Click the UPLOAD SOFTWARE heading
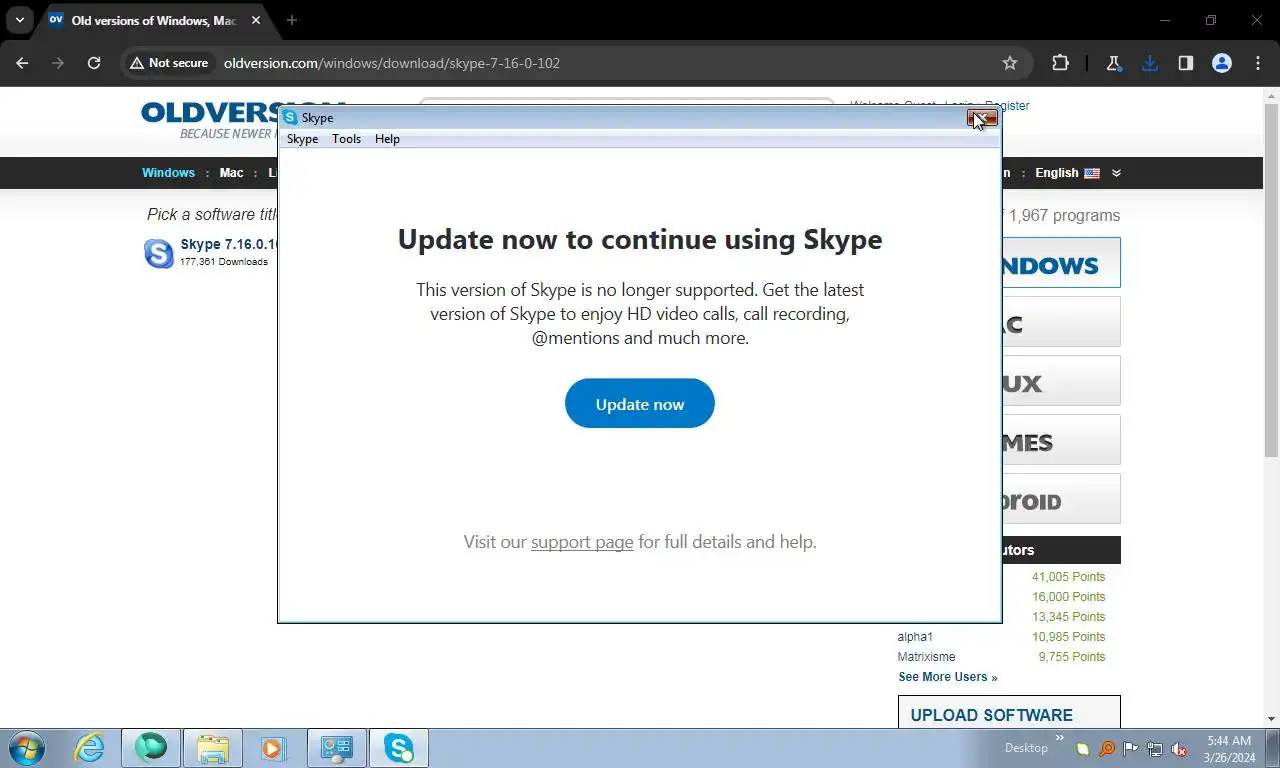 [x=991, y=715]
